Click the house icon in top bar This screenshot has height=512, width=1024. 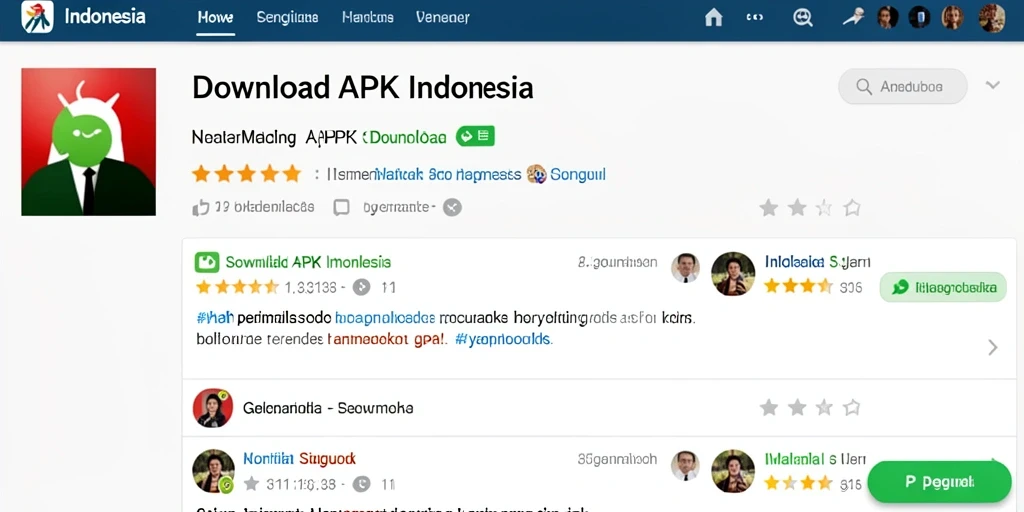coord(714,18)
